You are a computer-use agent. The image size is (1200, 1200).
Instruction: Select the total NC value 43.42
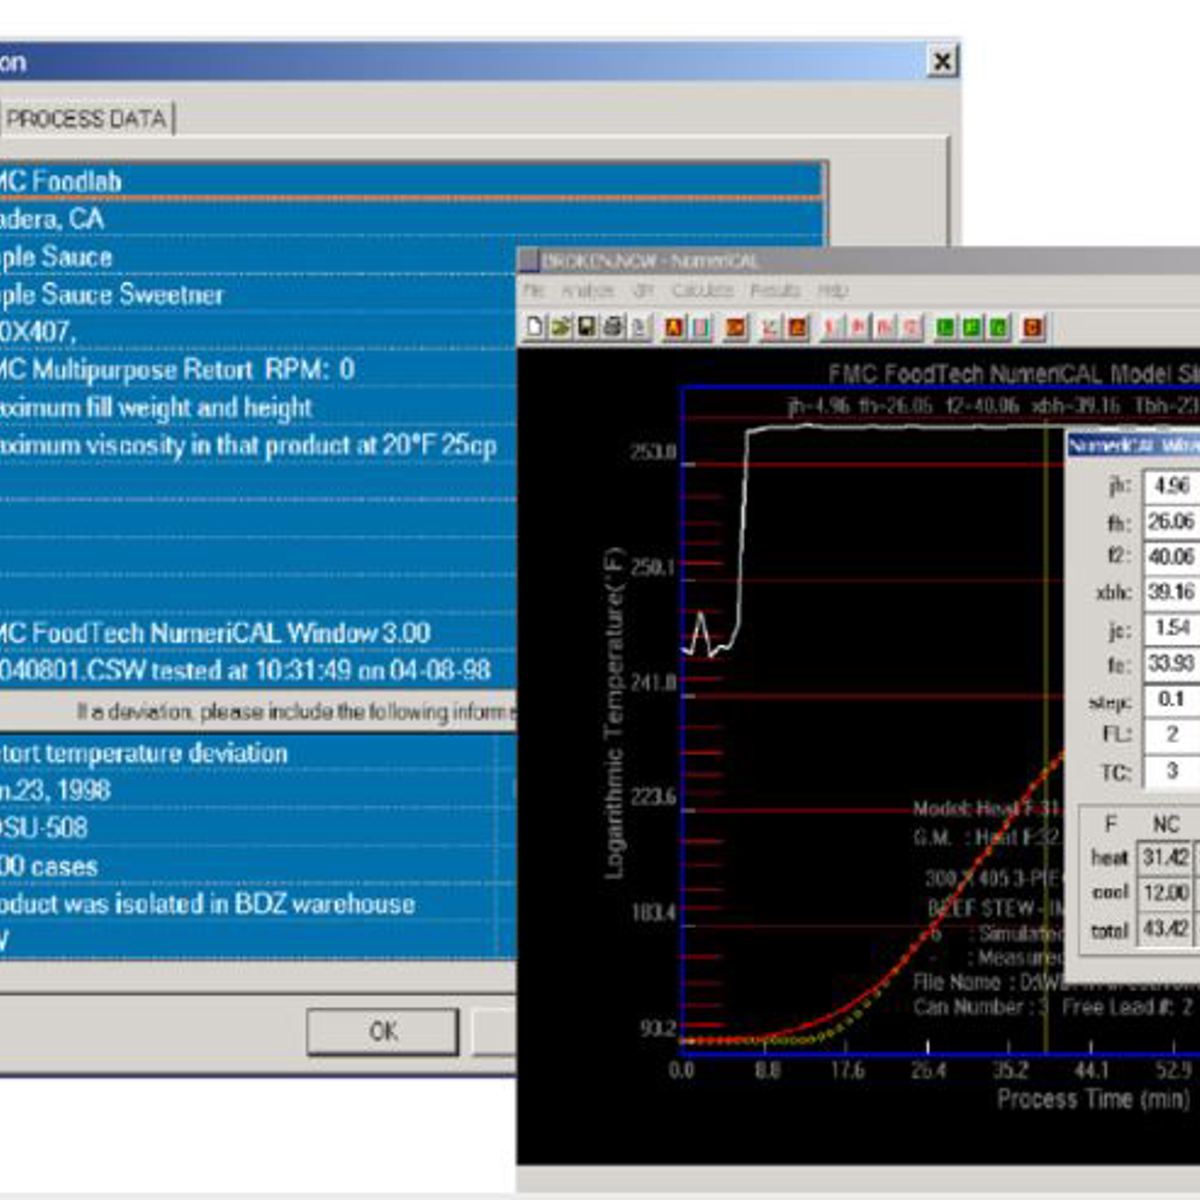[x=1166, y=929]
